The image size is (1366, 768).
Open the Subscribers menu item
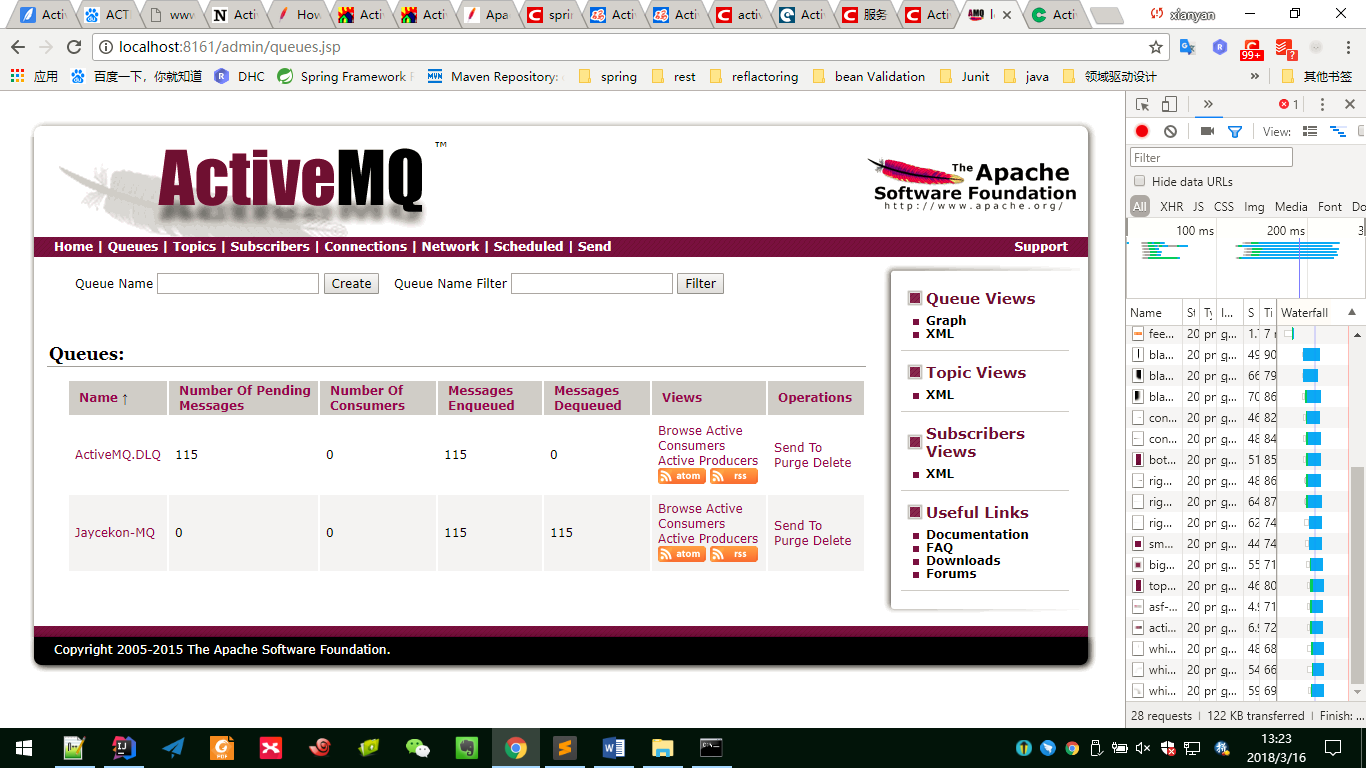[270, 246]
